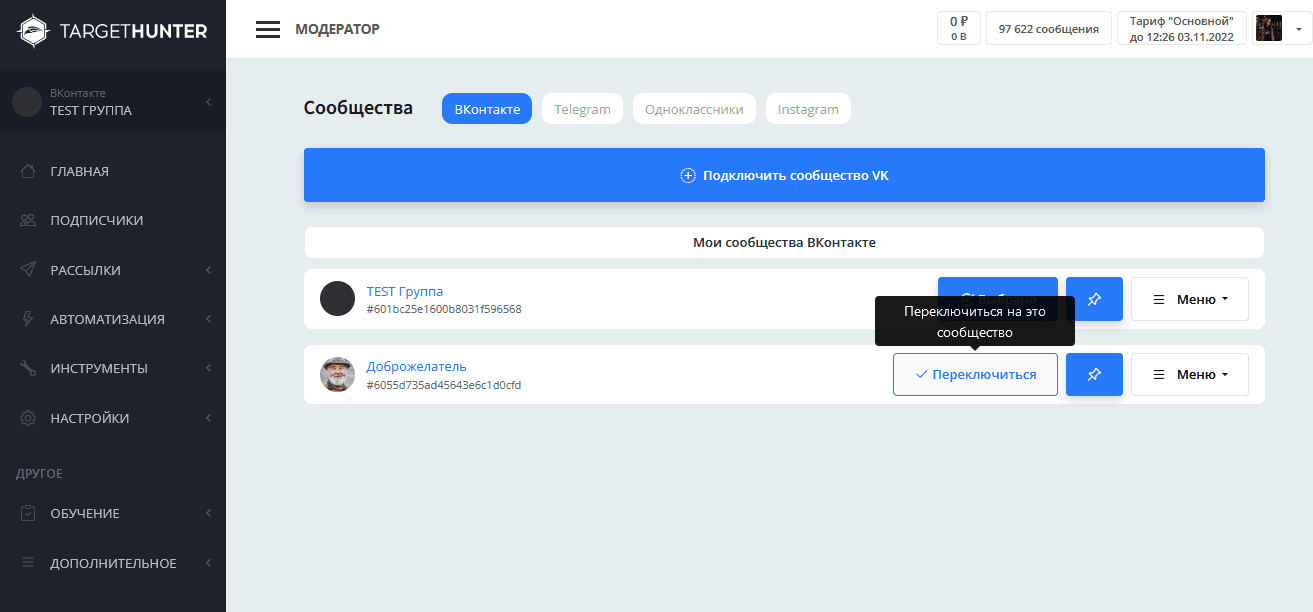Image resolution: width=1313 pixels, height=612 pixels.
Task: Select the Instagram tab
Action: click(808, 109)
